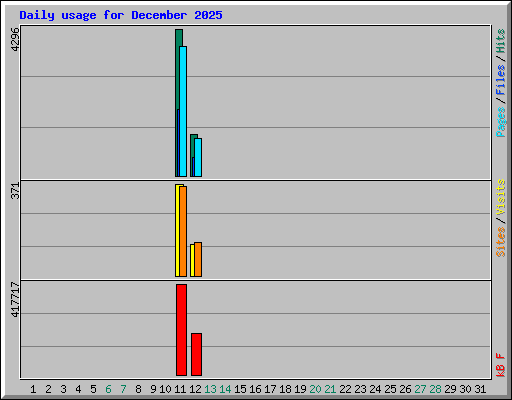Click the cyan Pages legend label

[x=500, y=122]
